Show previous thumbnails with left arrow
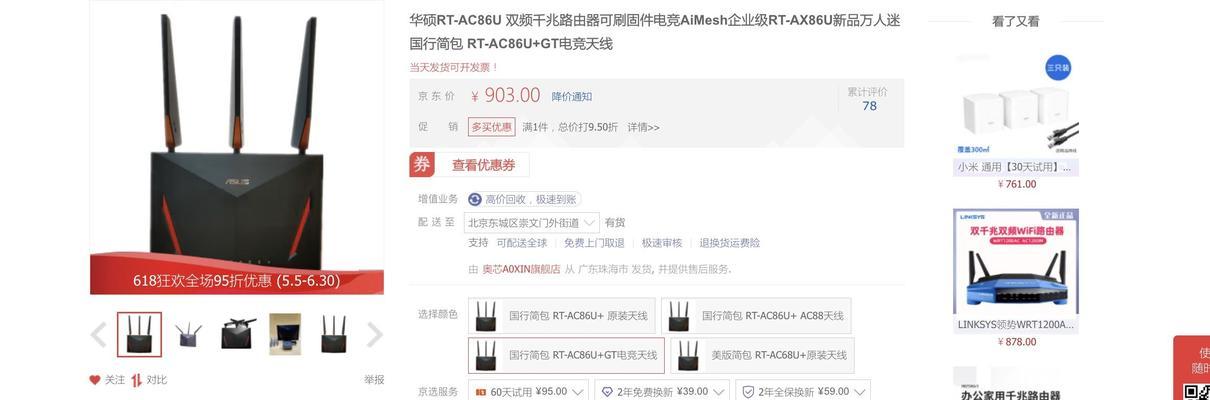This screenshot has height=400, width=1210. pyautogui.click(x=98, y=334)
